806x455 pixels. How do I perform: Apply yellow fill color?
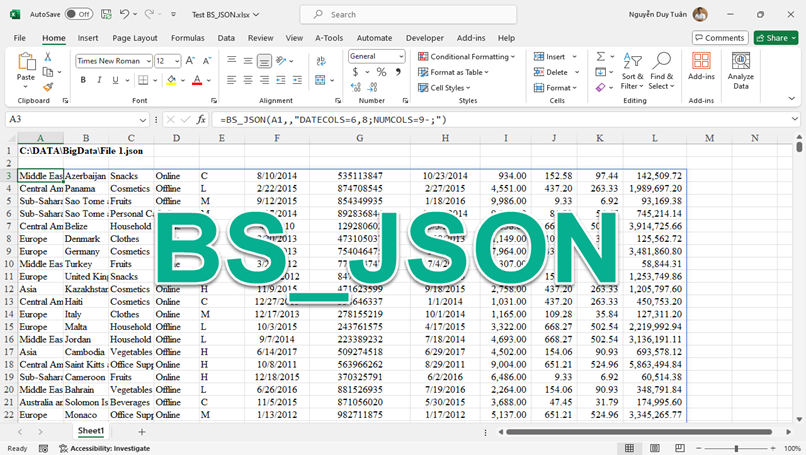click(171, 80)
